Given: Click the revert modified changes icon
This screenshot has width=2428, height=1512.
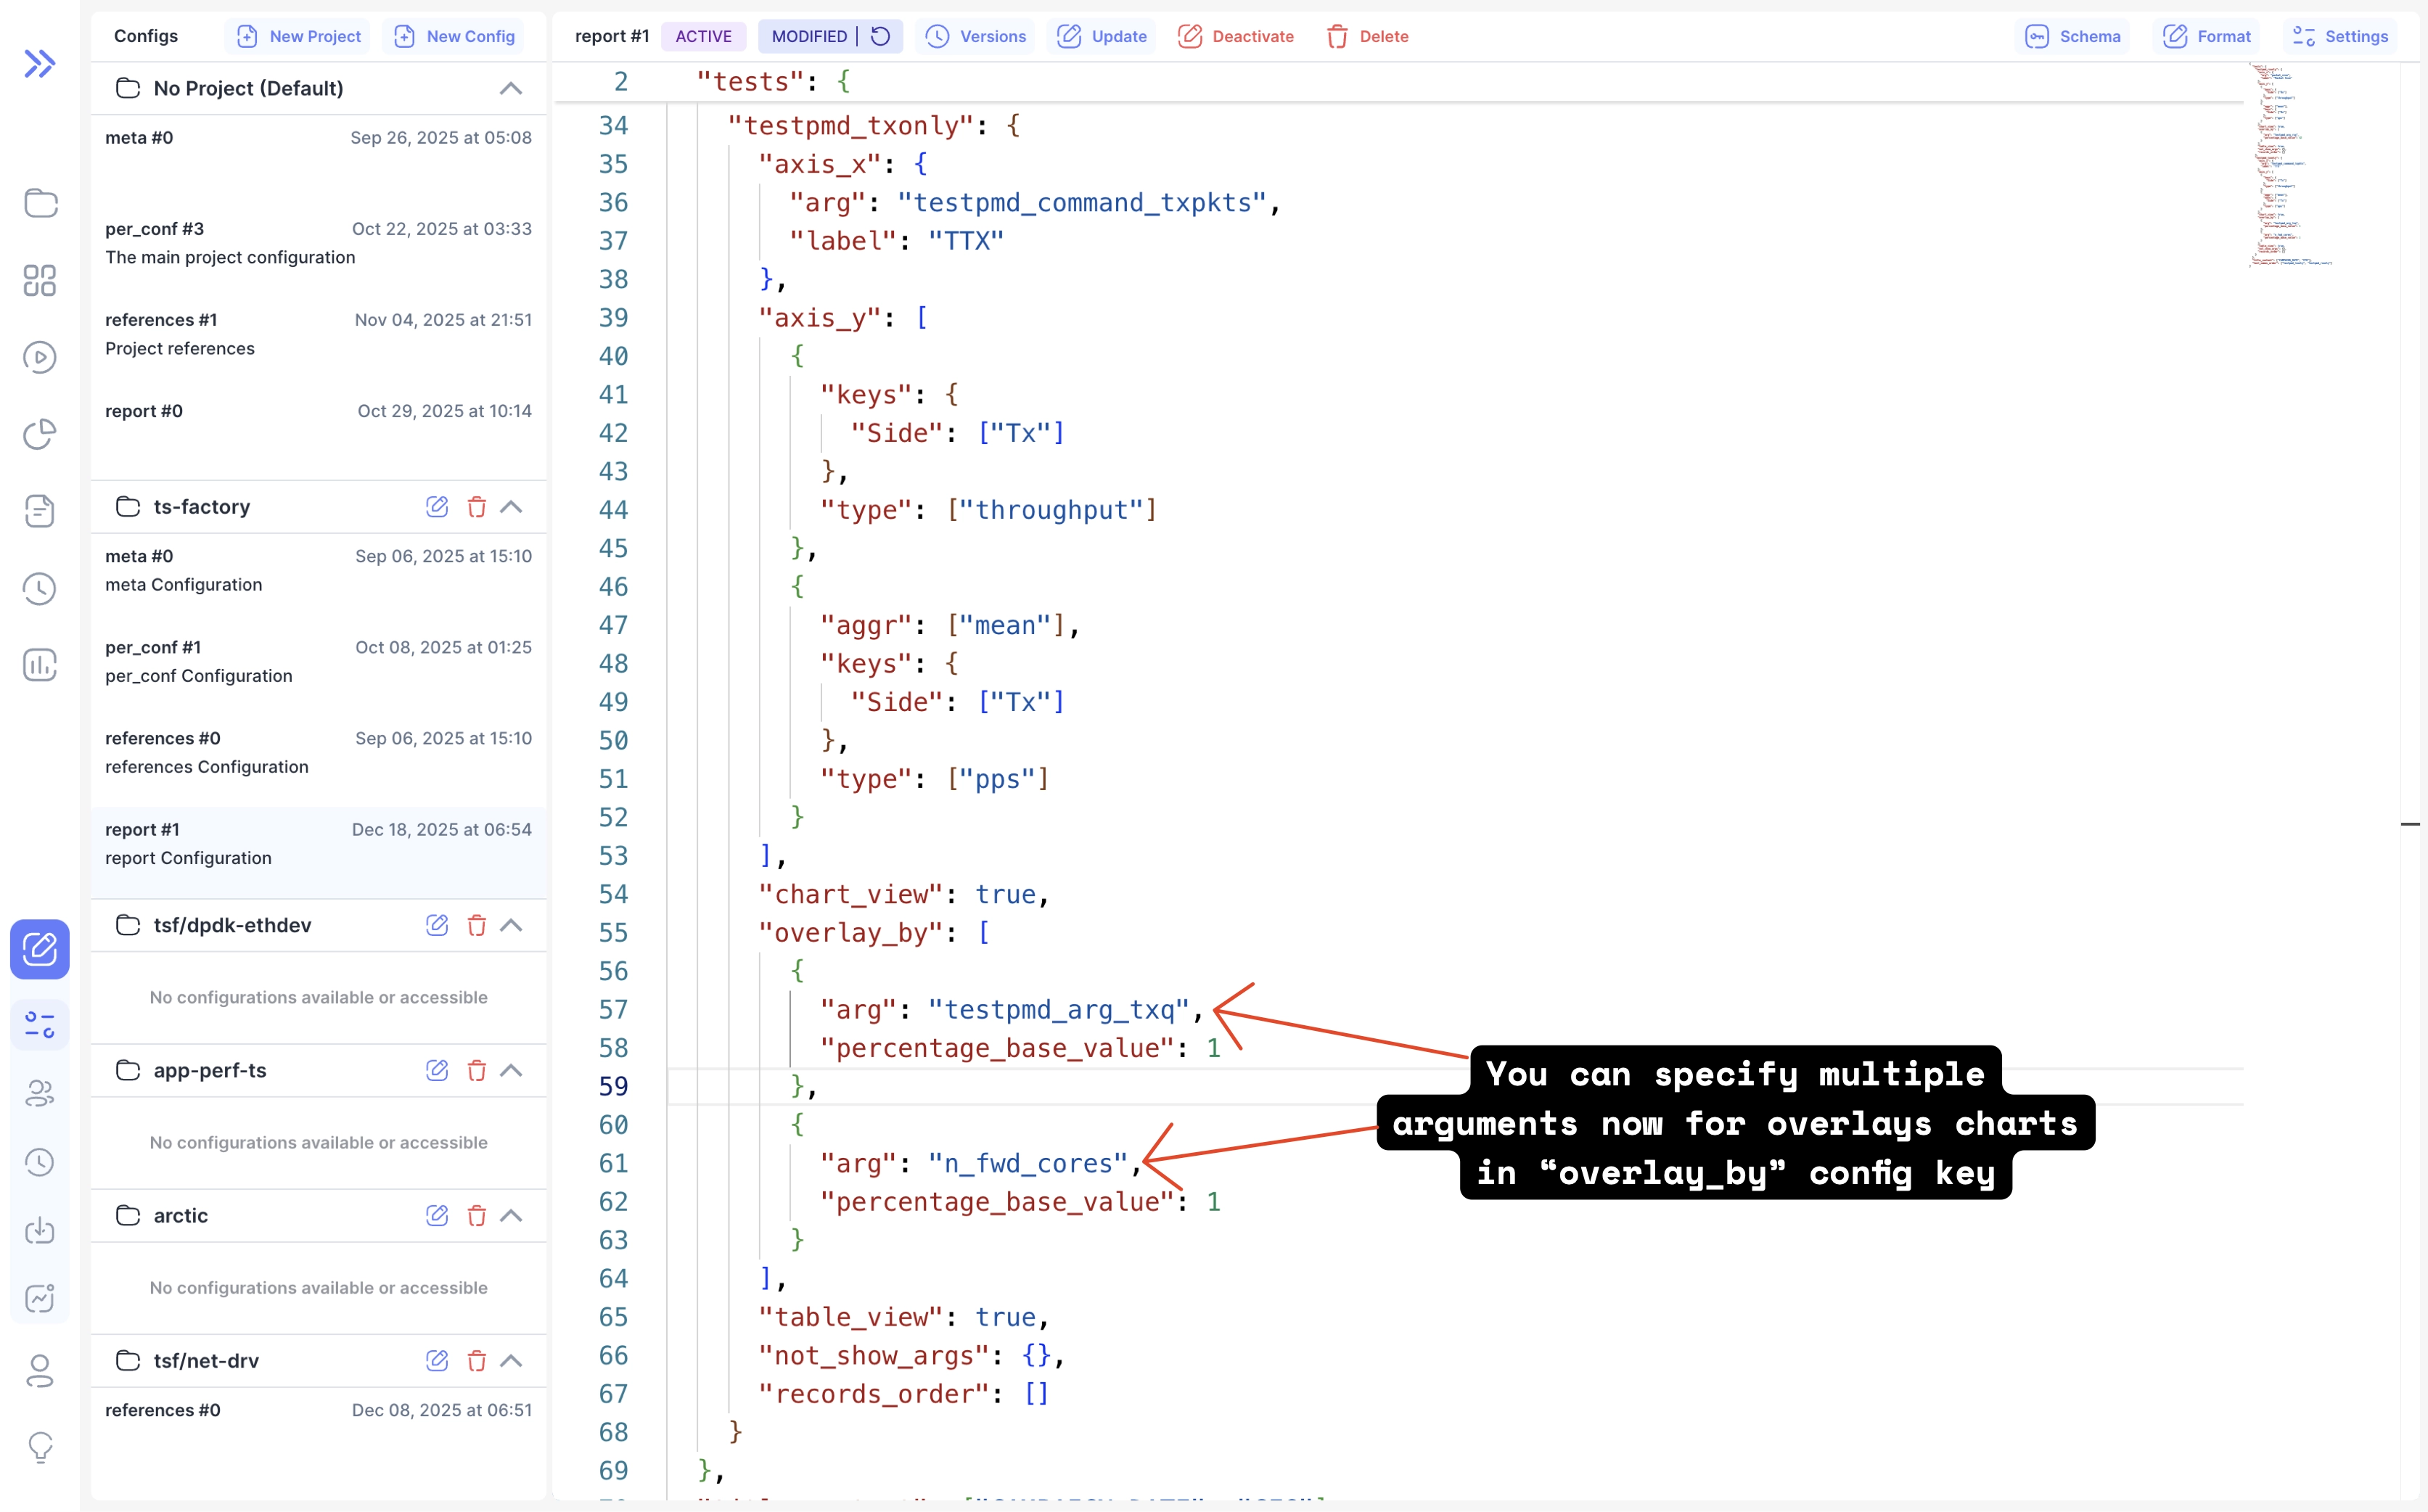Looking at the screenshot, I should click(x=880, y=36).
